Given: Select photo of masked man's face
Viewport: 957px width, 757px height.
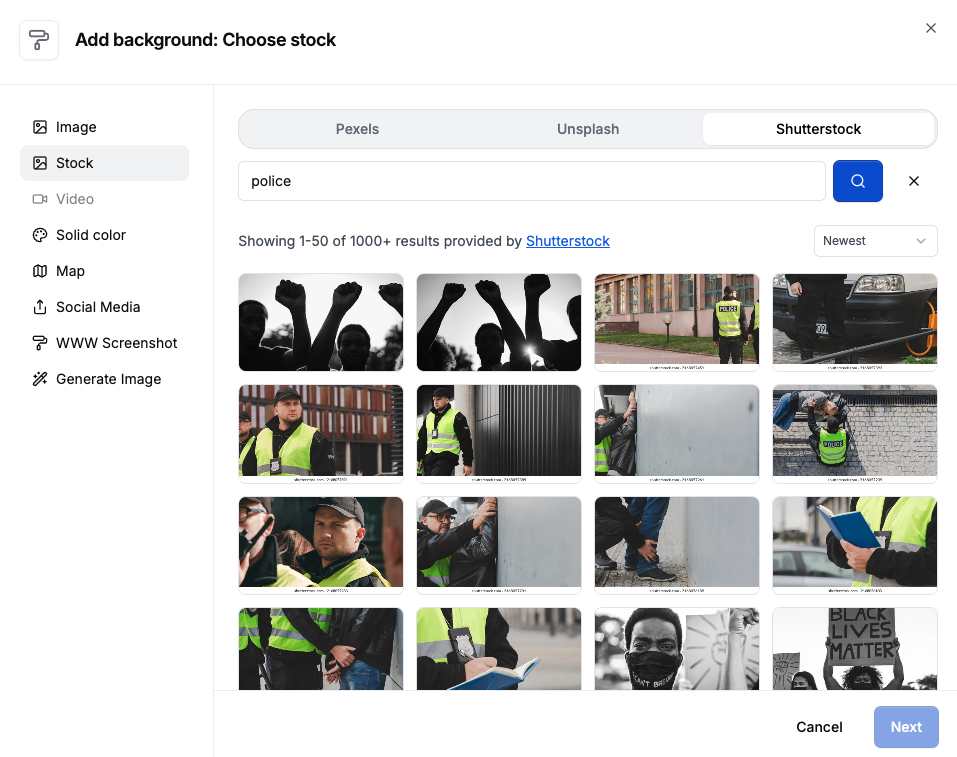Looking at the screenshot, I should [677, 649].
